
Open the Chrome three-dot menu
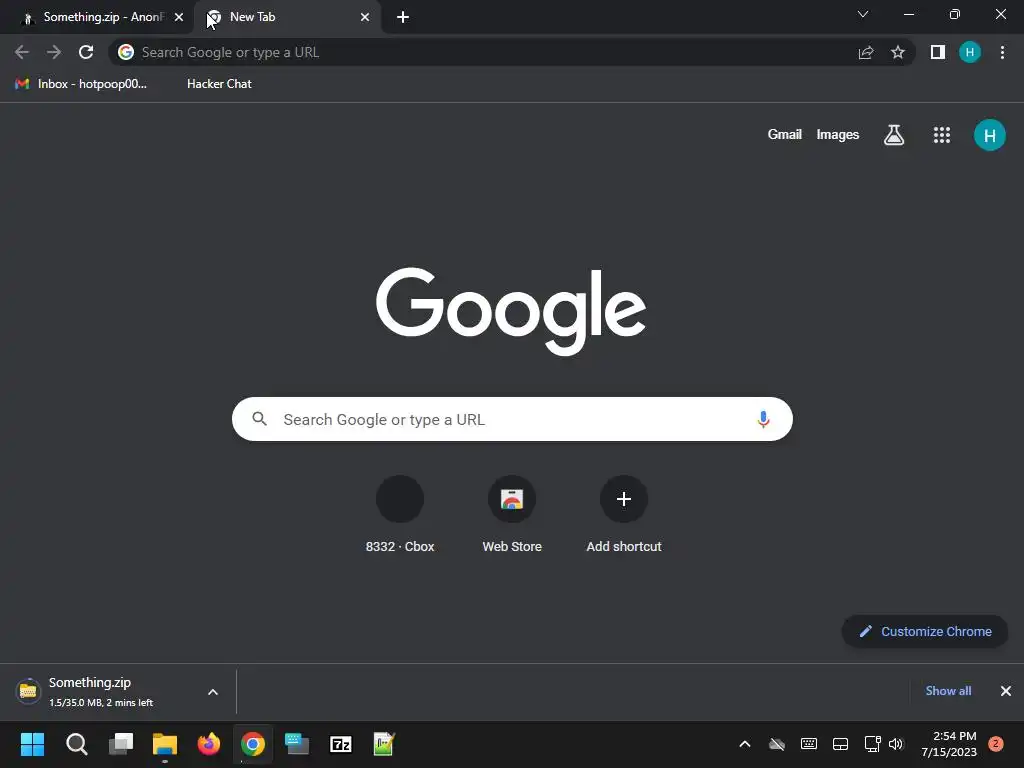point(1002,52)
